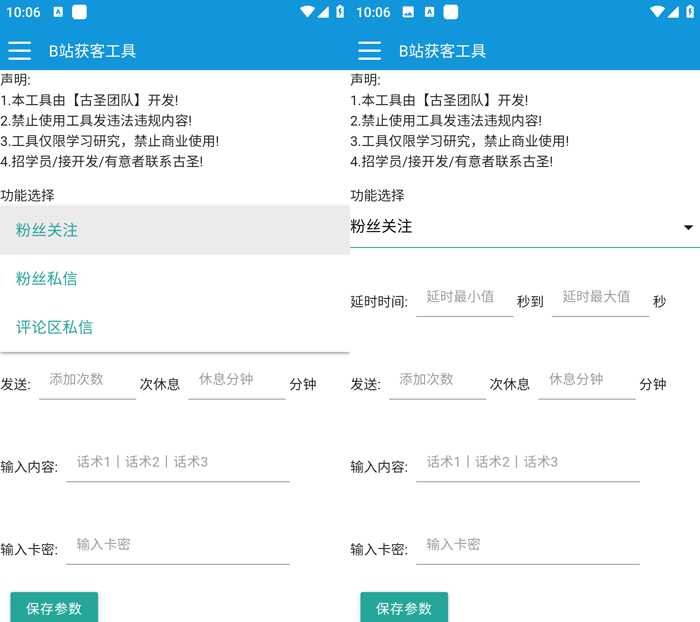Image resolution: width=700 pixels, height=622 pixels.
Task: Tap the 输入卡密 field on the right screen
Action: tap(528, 546)
